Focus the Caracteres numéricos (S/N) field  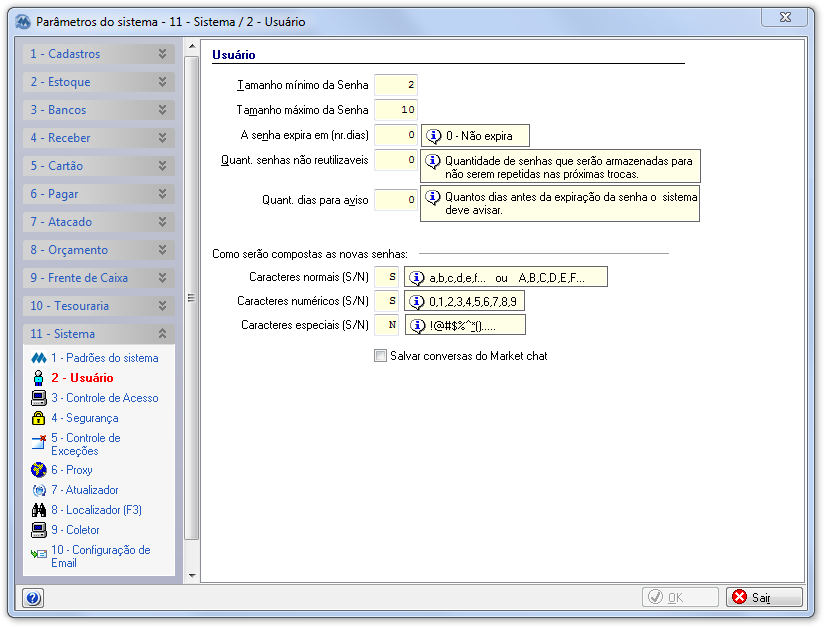click(387, 301)
